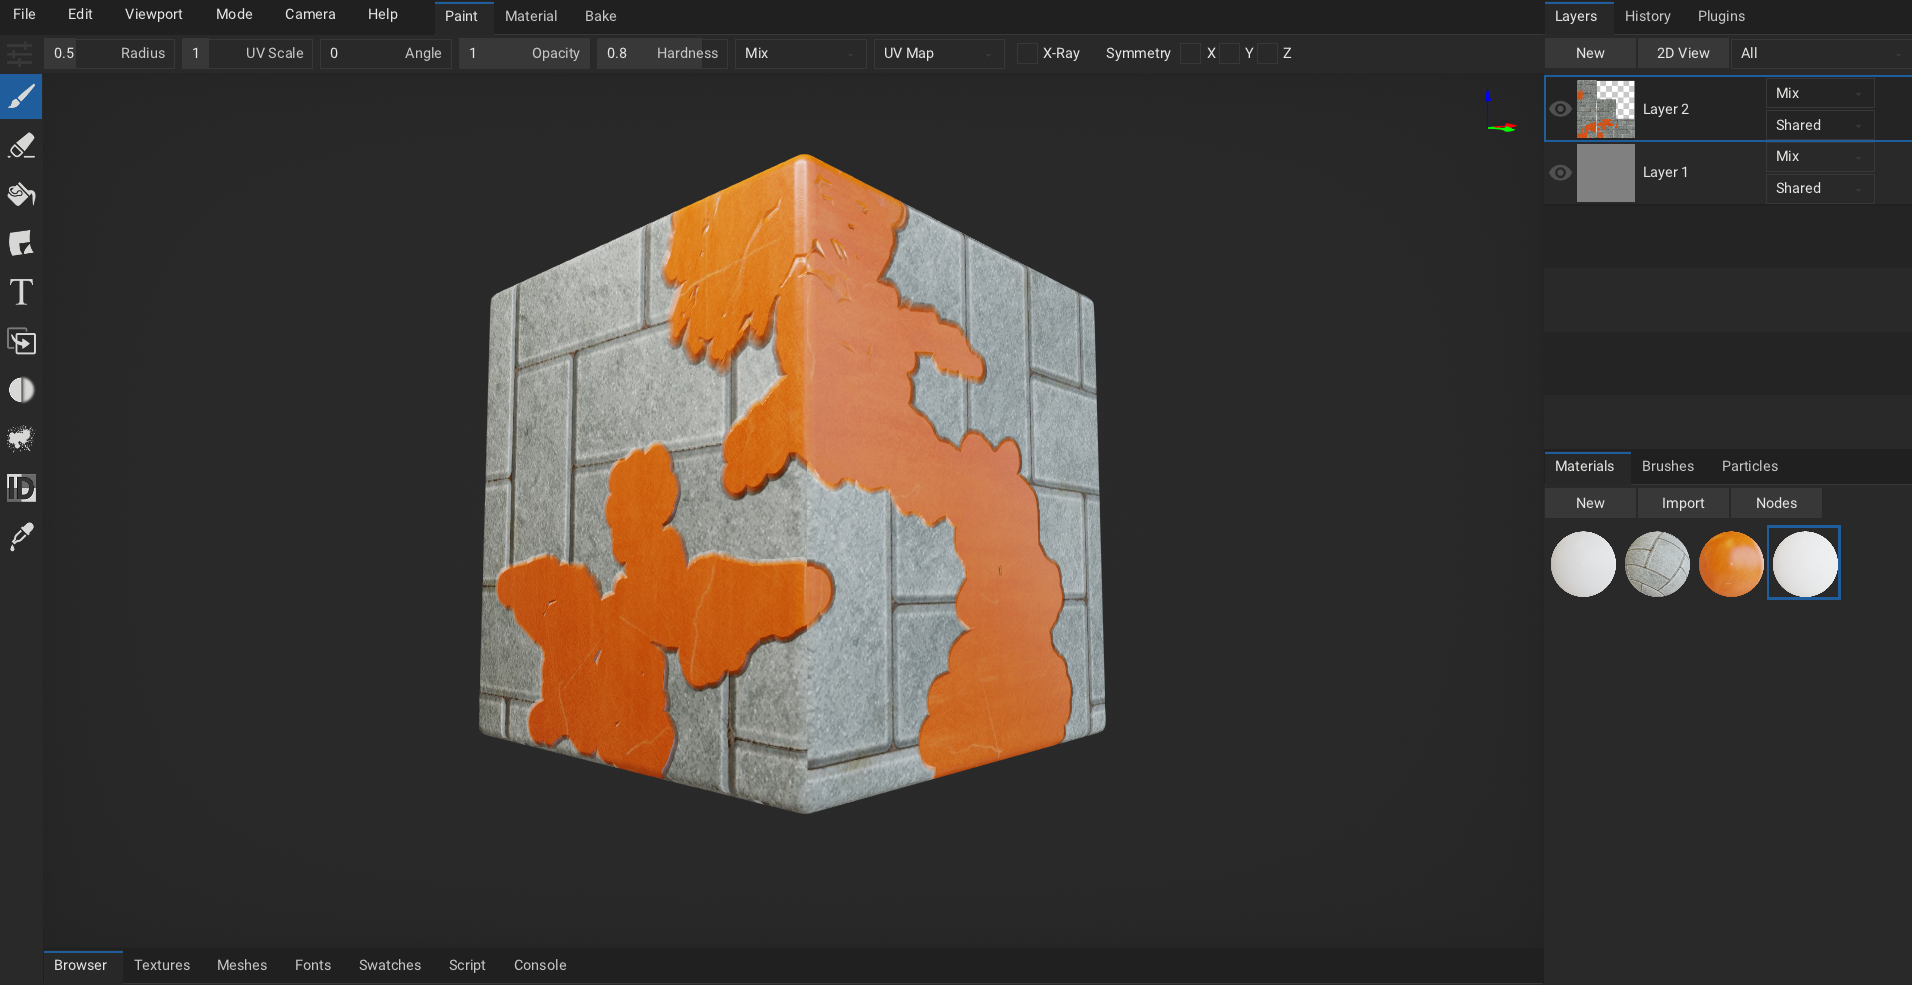Switch to the Material workspace tab
The height and width of the screenshot is (985, 1912).
(x=531, y=16)
